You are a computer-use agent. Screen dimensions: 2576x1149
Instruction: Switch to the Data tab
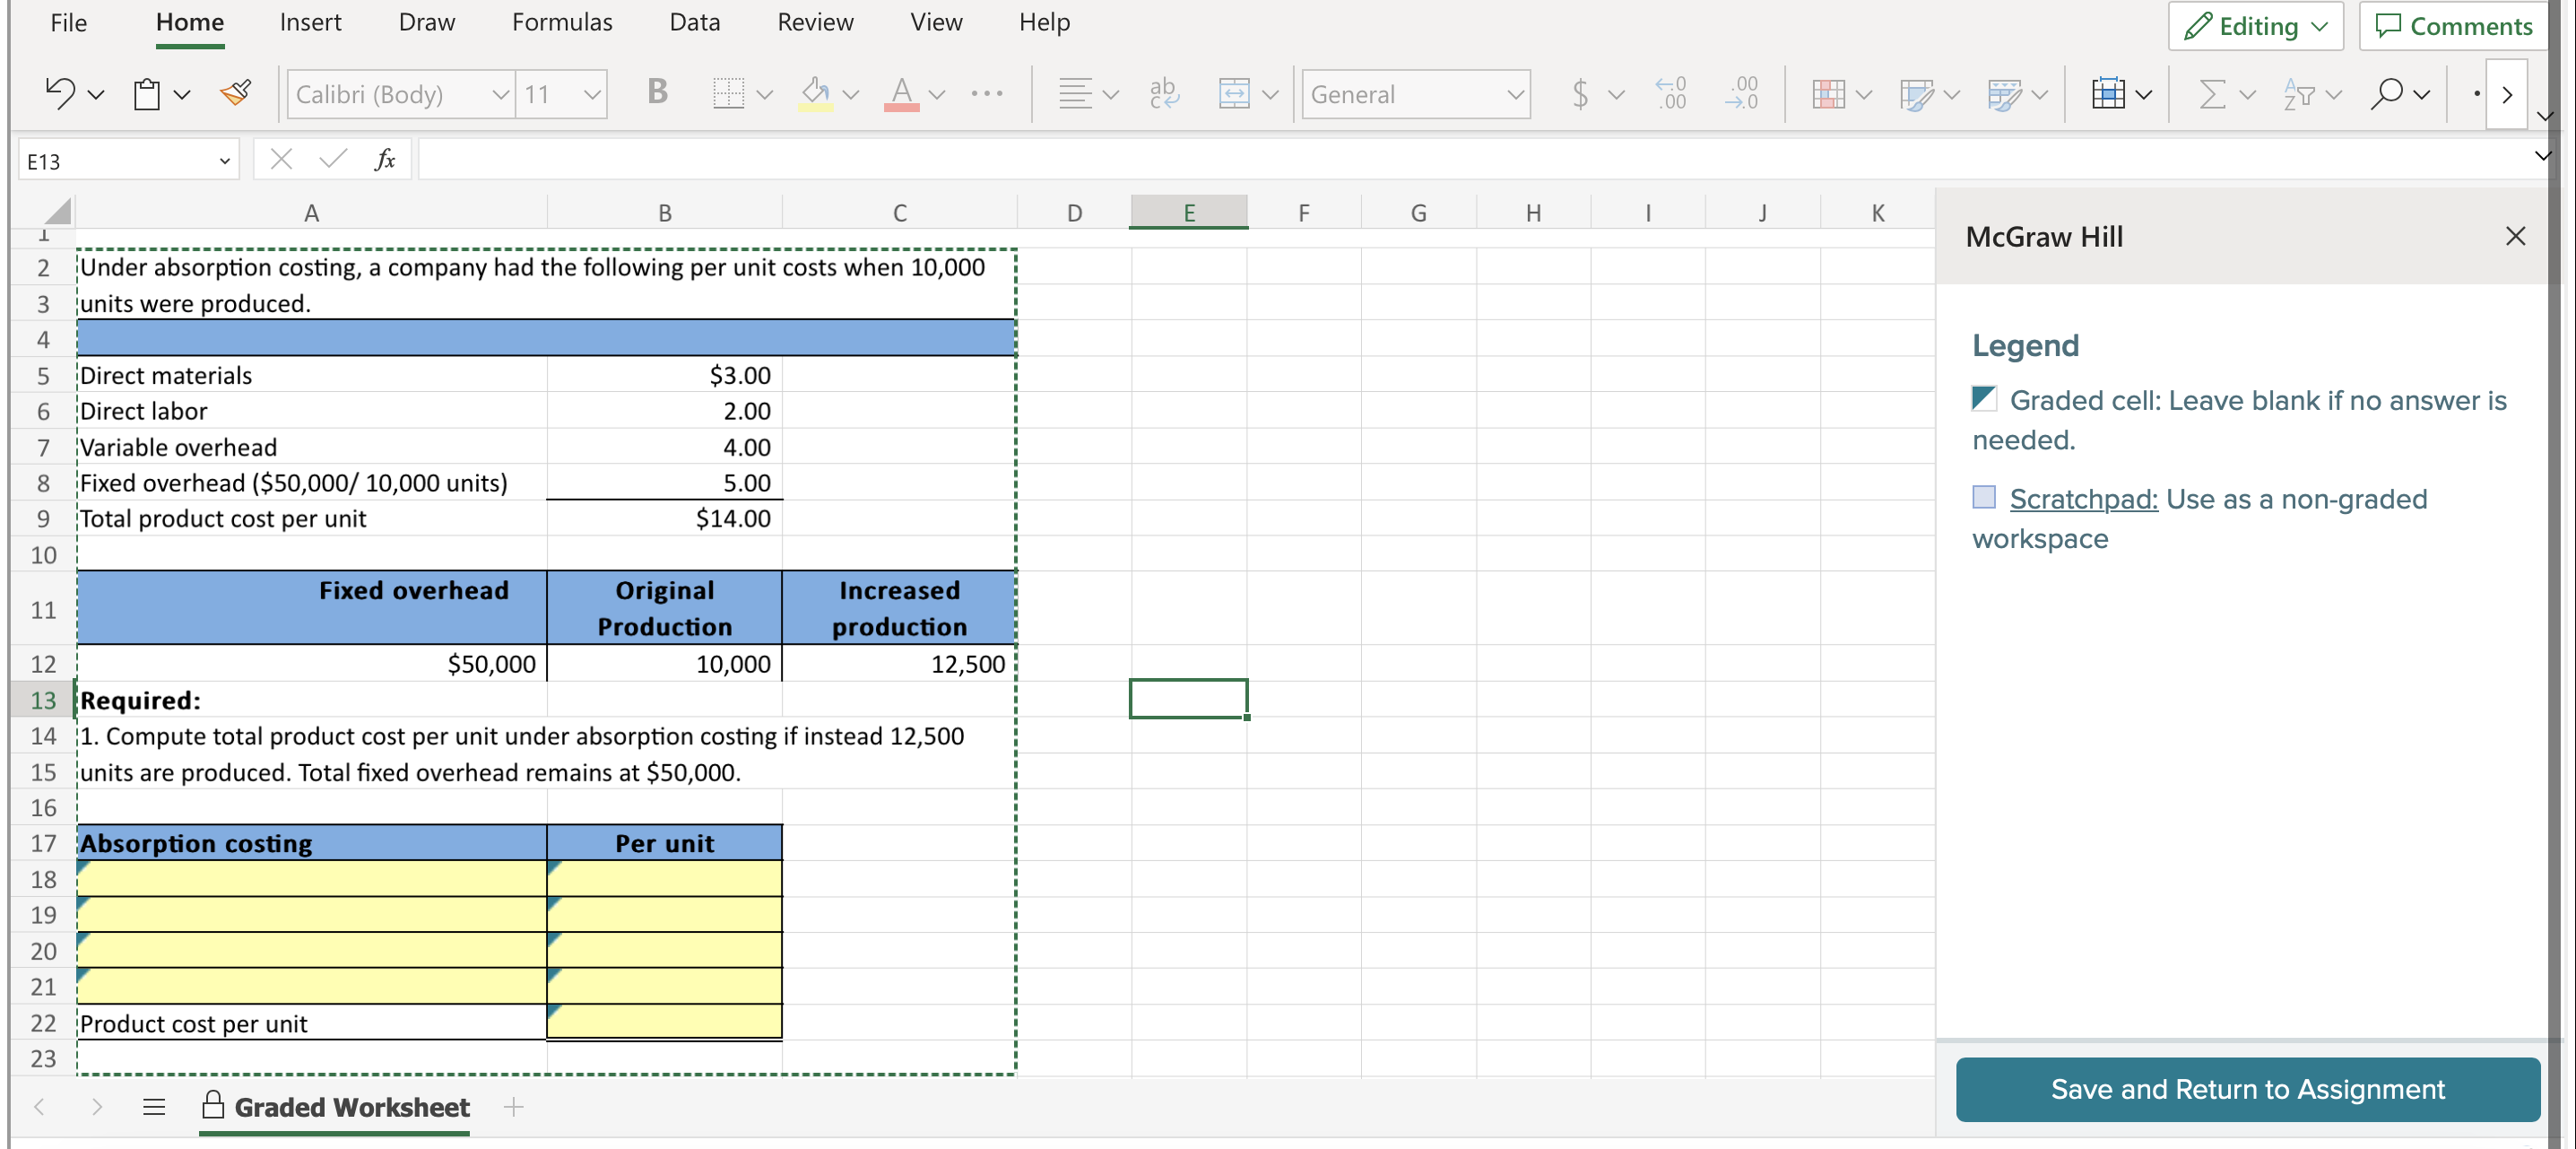pyautogui.click(x=695, y=22)
